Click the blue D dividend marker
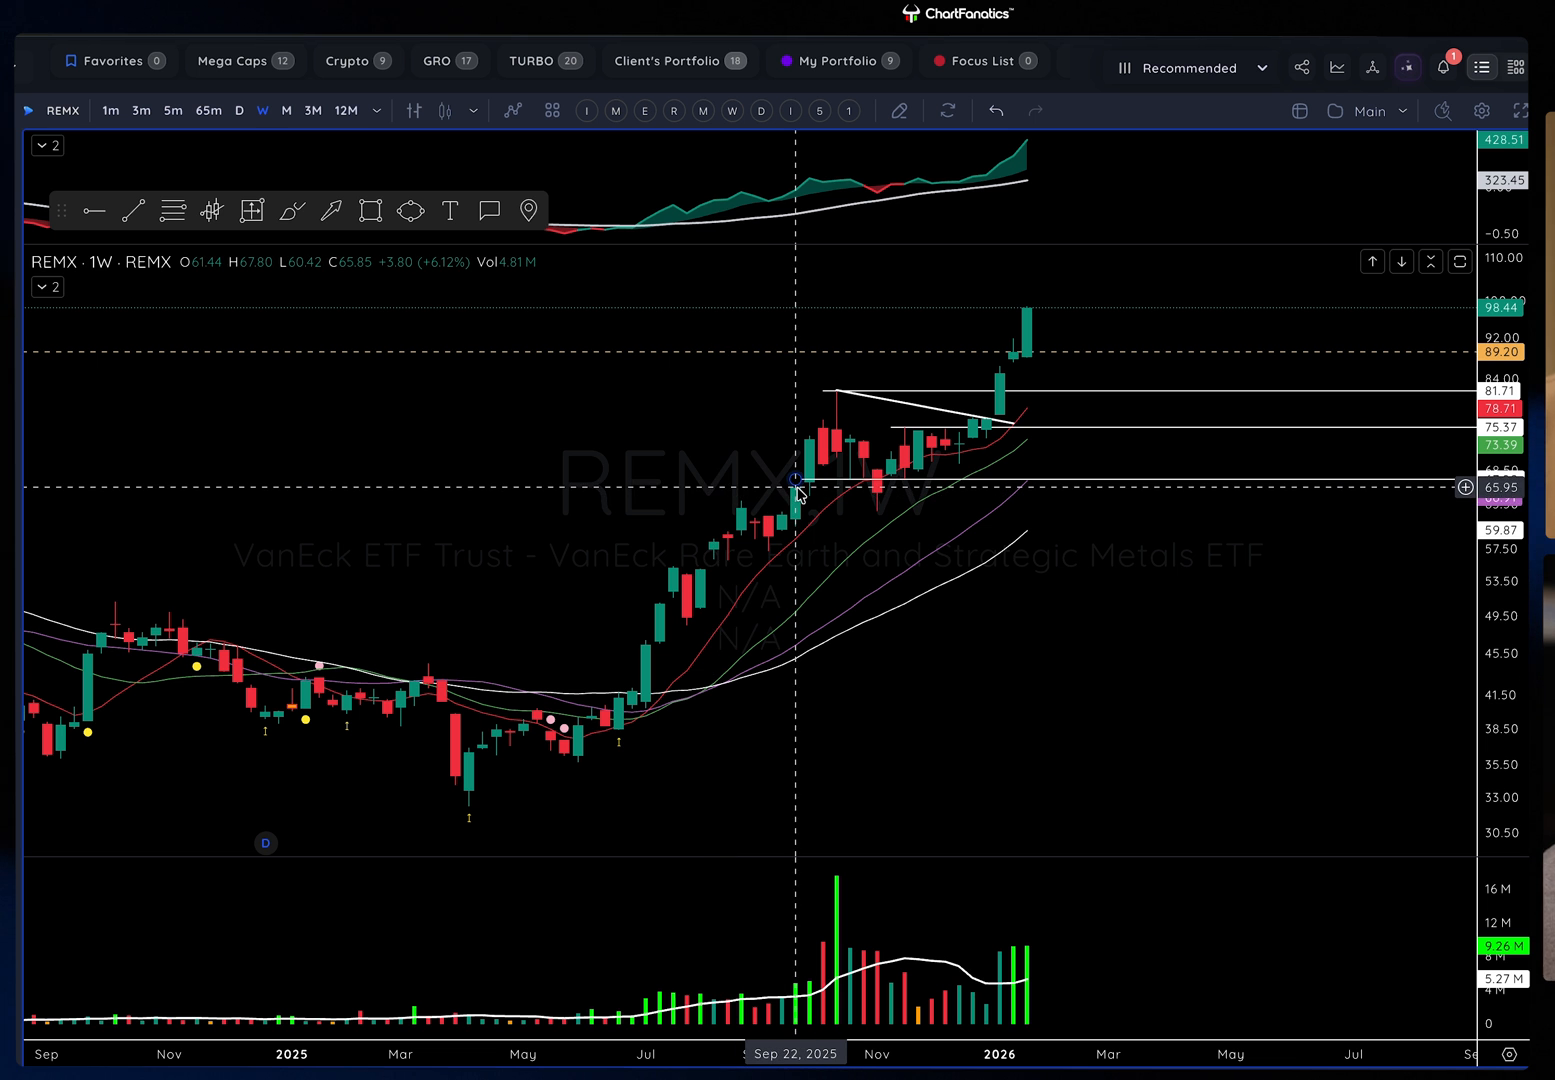 (x=266, y=844)
